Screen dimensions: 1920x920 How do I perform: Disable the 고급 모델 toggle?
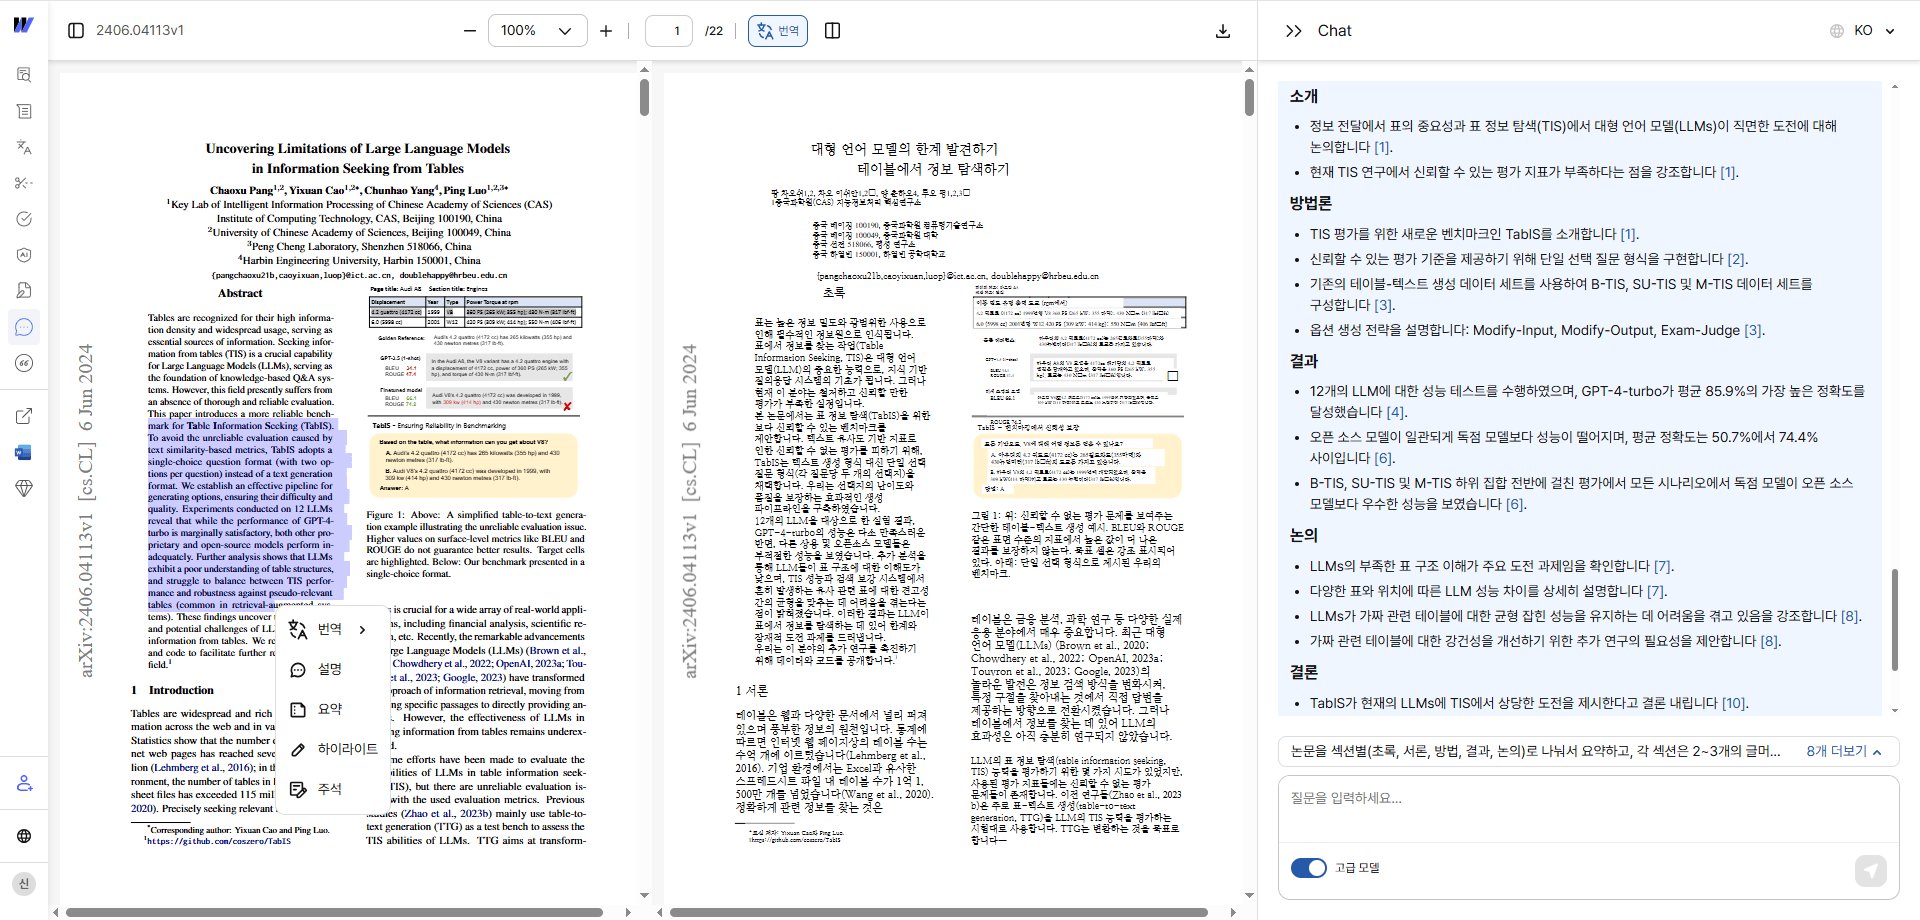pos(1309,868)
